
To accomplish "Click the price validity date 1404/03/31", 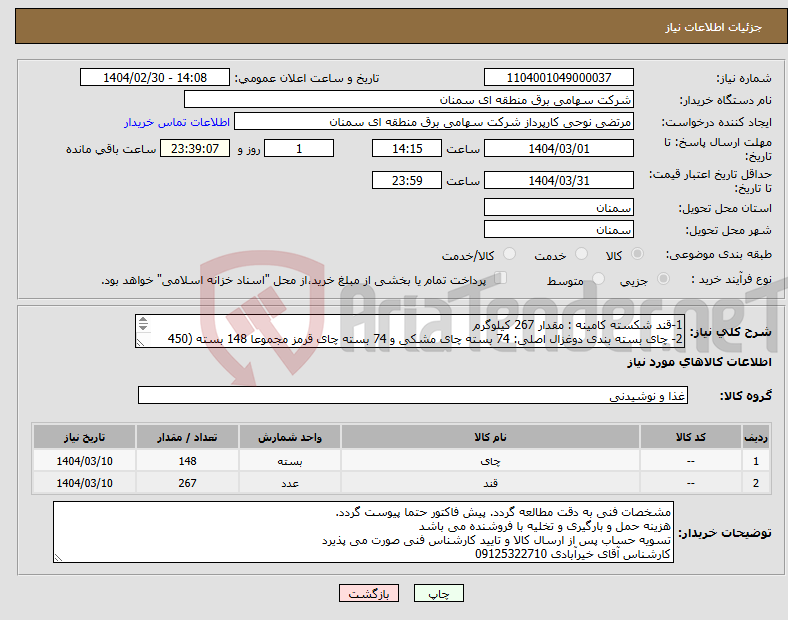I will pos(558,180).
